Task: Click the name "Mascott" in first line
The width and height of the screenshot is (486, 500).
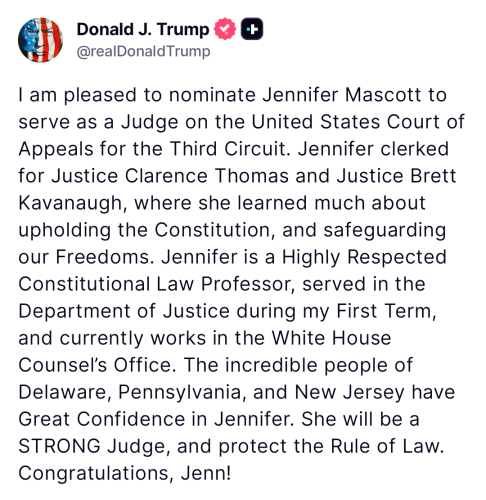Action: [383, 95]
